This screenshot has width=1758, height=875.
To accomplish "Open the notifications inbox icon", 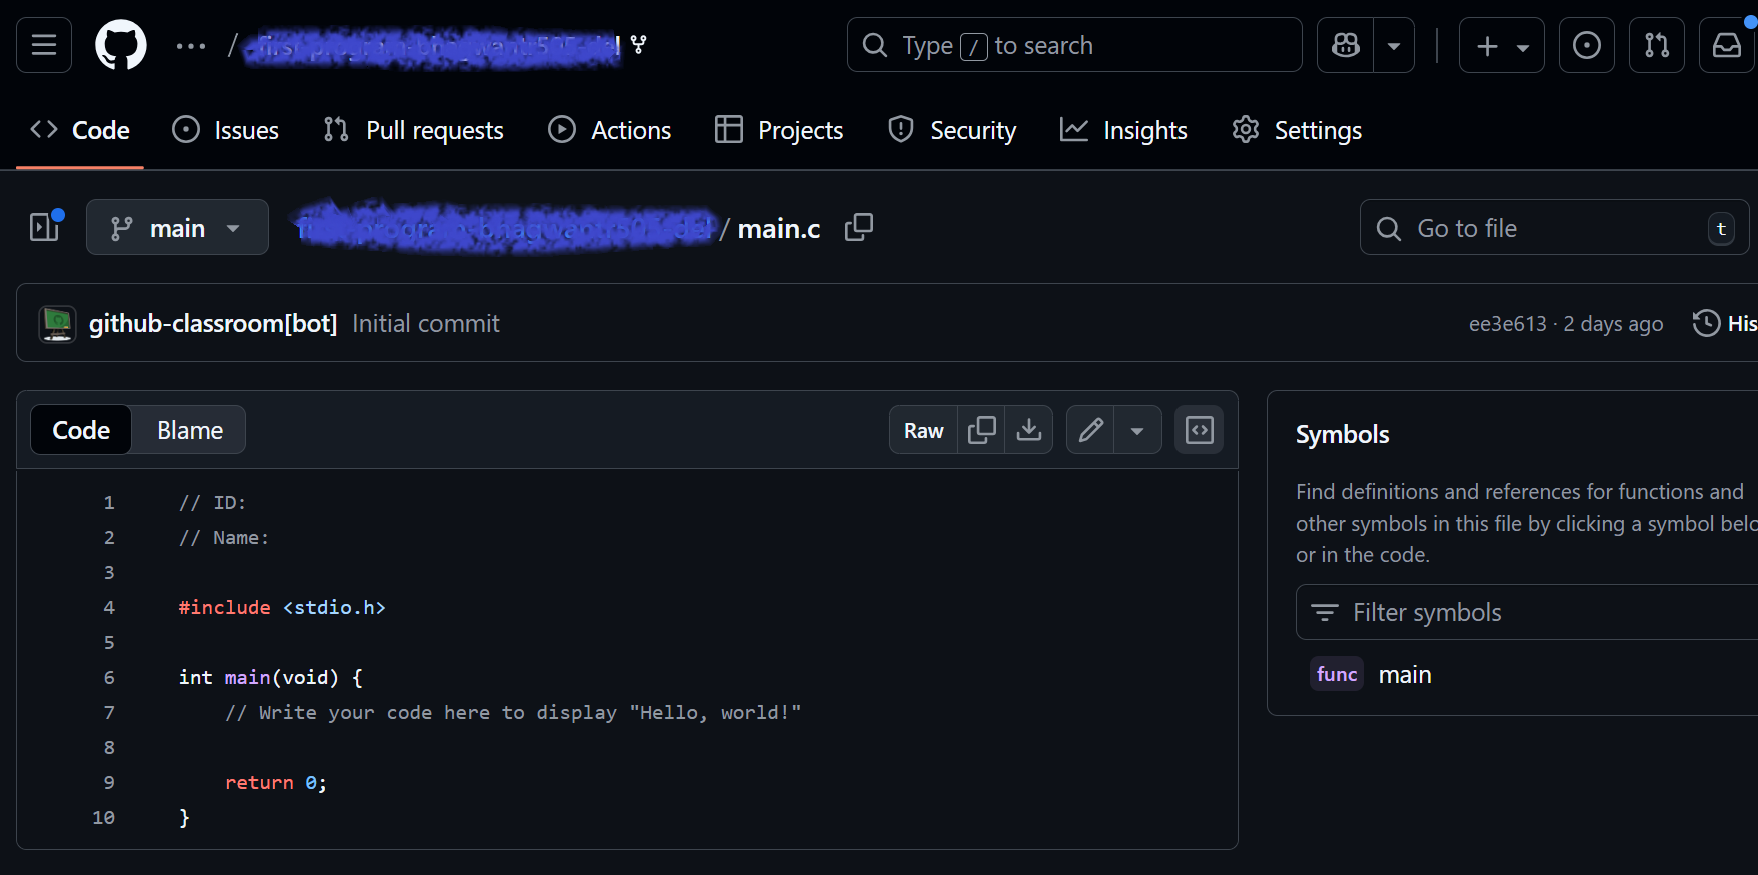I will [1726, 45].
